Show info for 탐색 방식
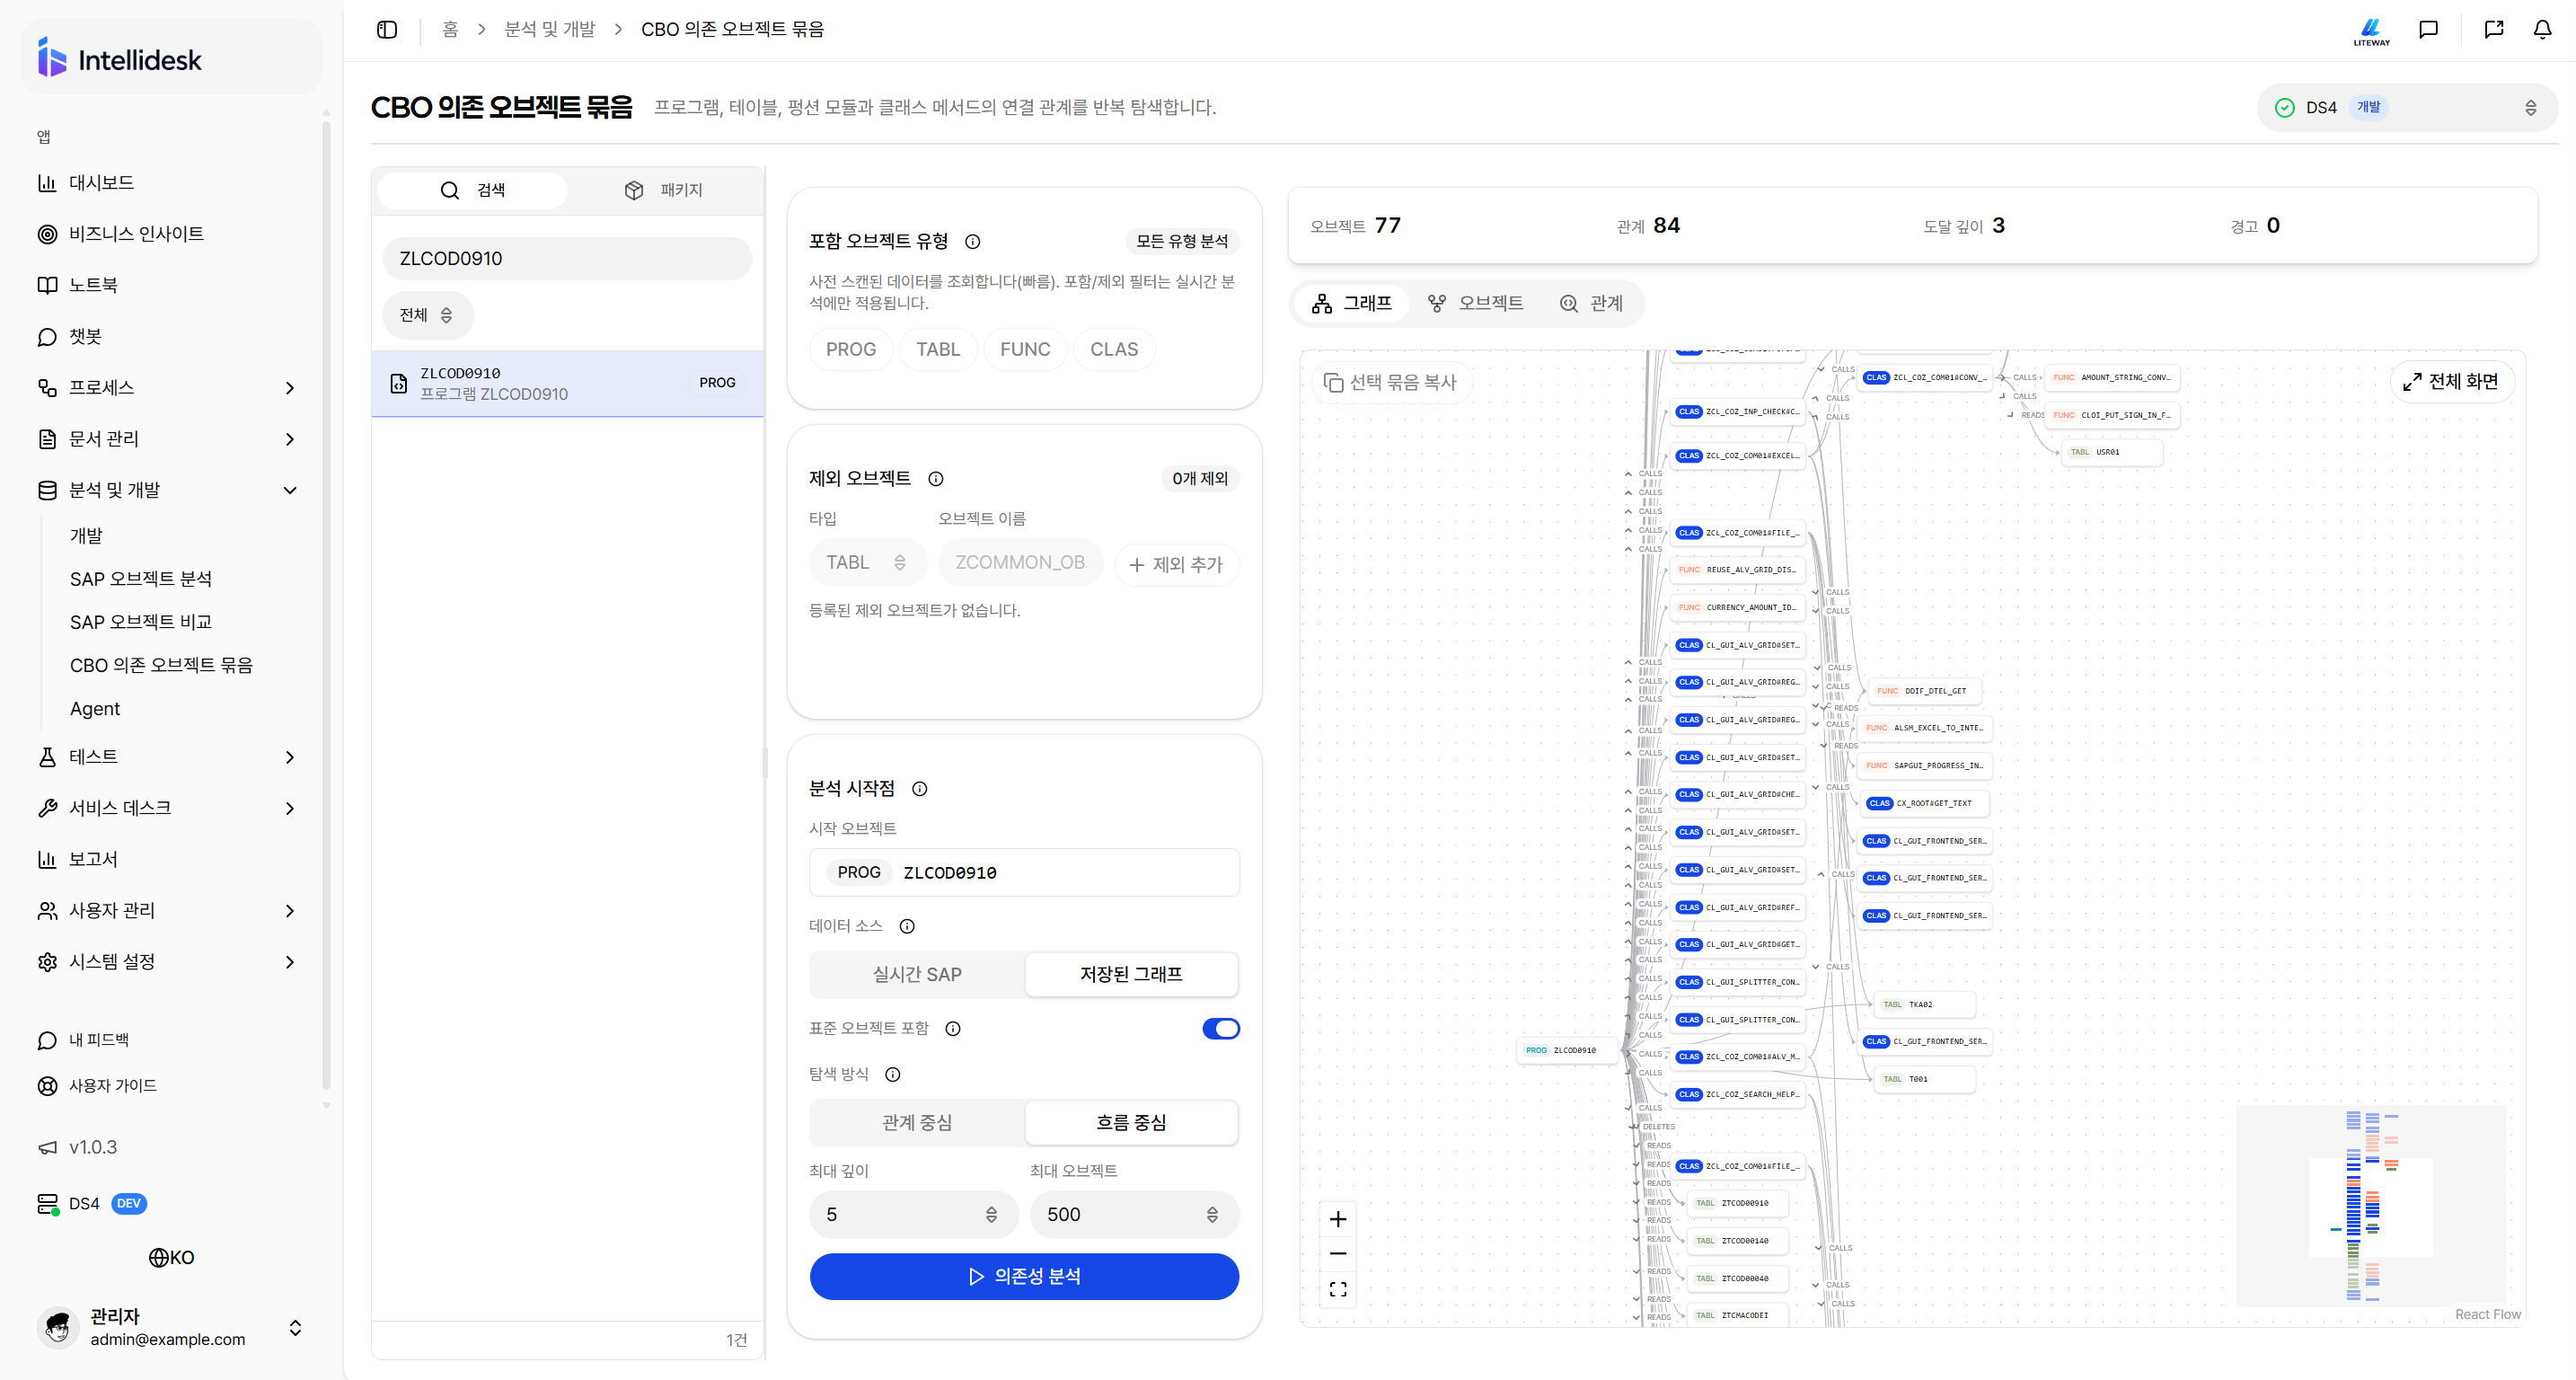The height and width of the screenshot is (1380, 2576). 893,1074
